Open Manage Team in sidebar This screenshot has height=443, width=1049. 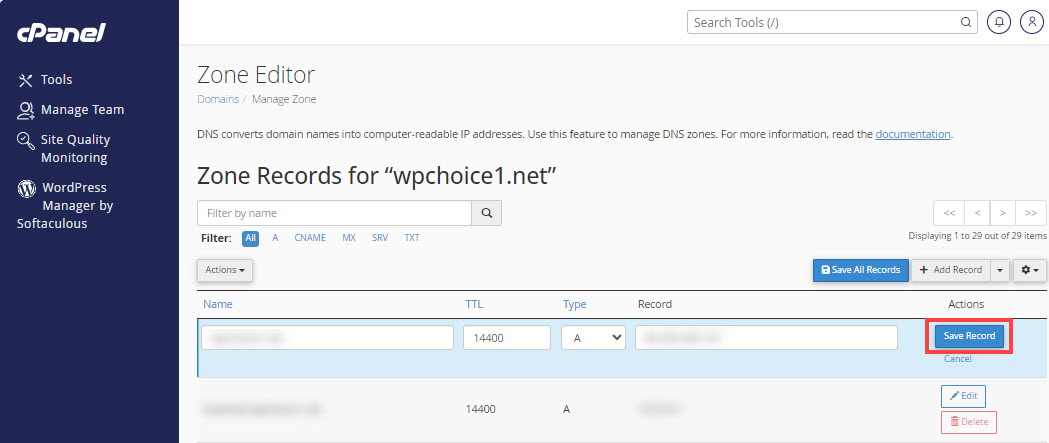pyautogui.click(x=82, y=110)
